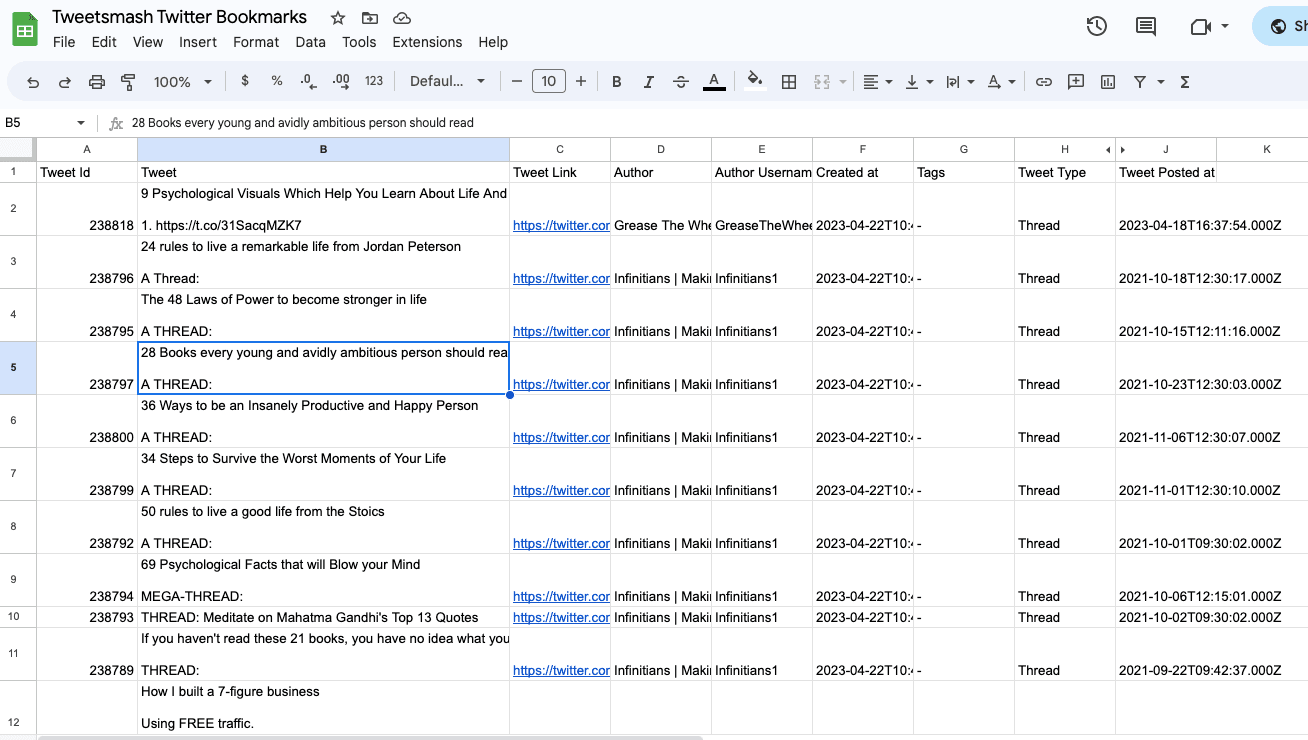Open the Help menu

tap(493, 42)
